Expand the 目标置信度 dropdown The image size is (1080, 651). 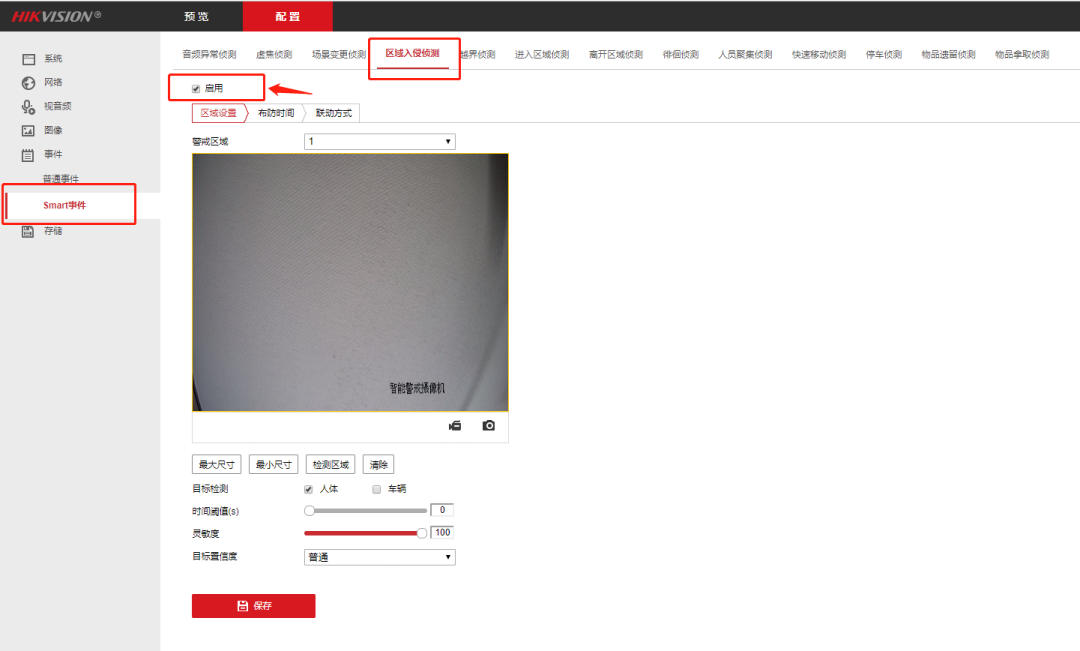(379, 557)
